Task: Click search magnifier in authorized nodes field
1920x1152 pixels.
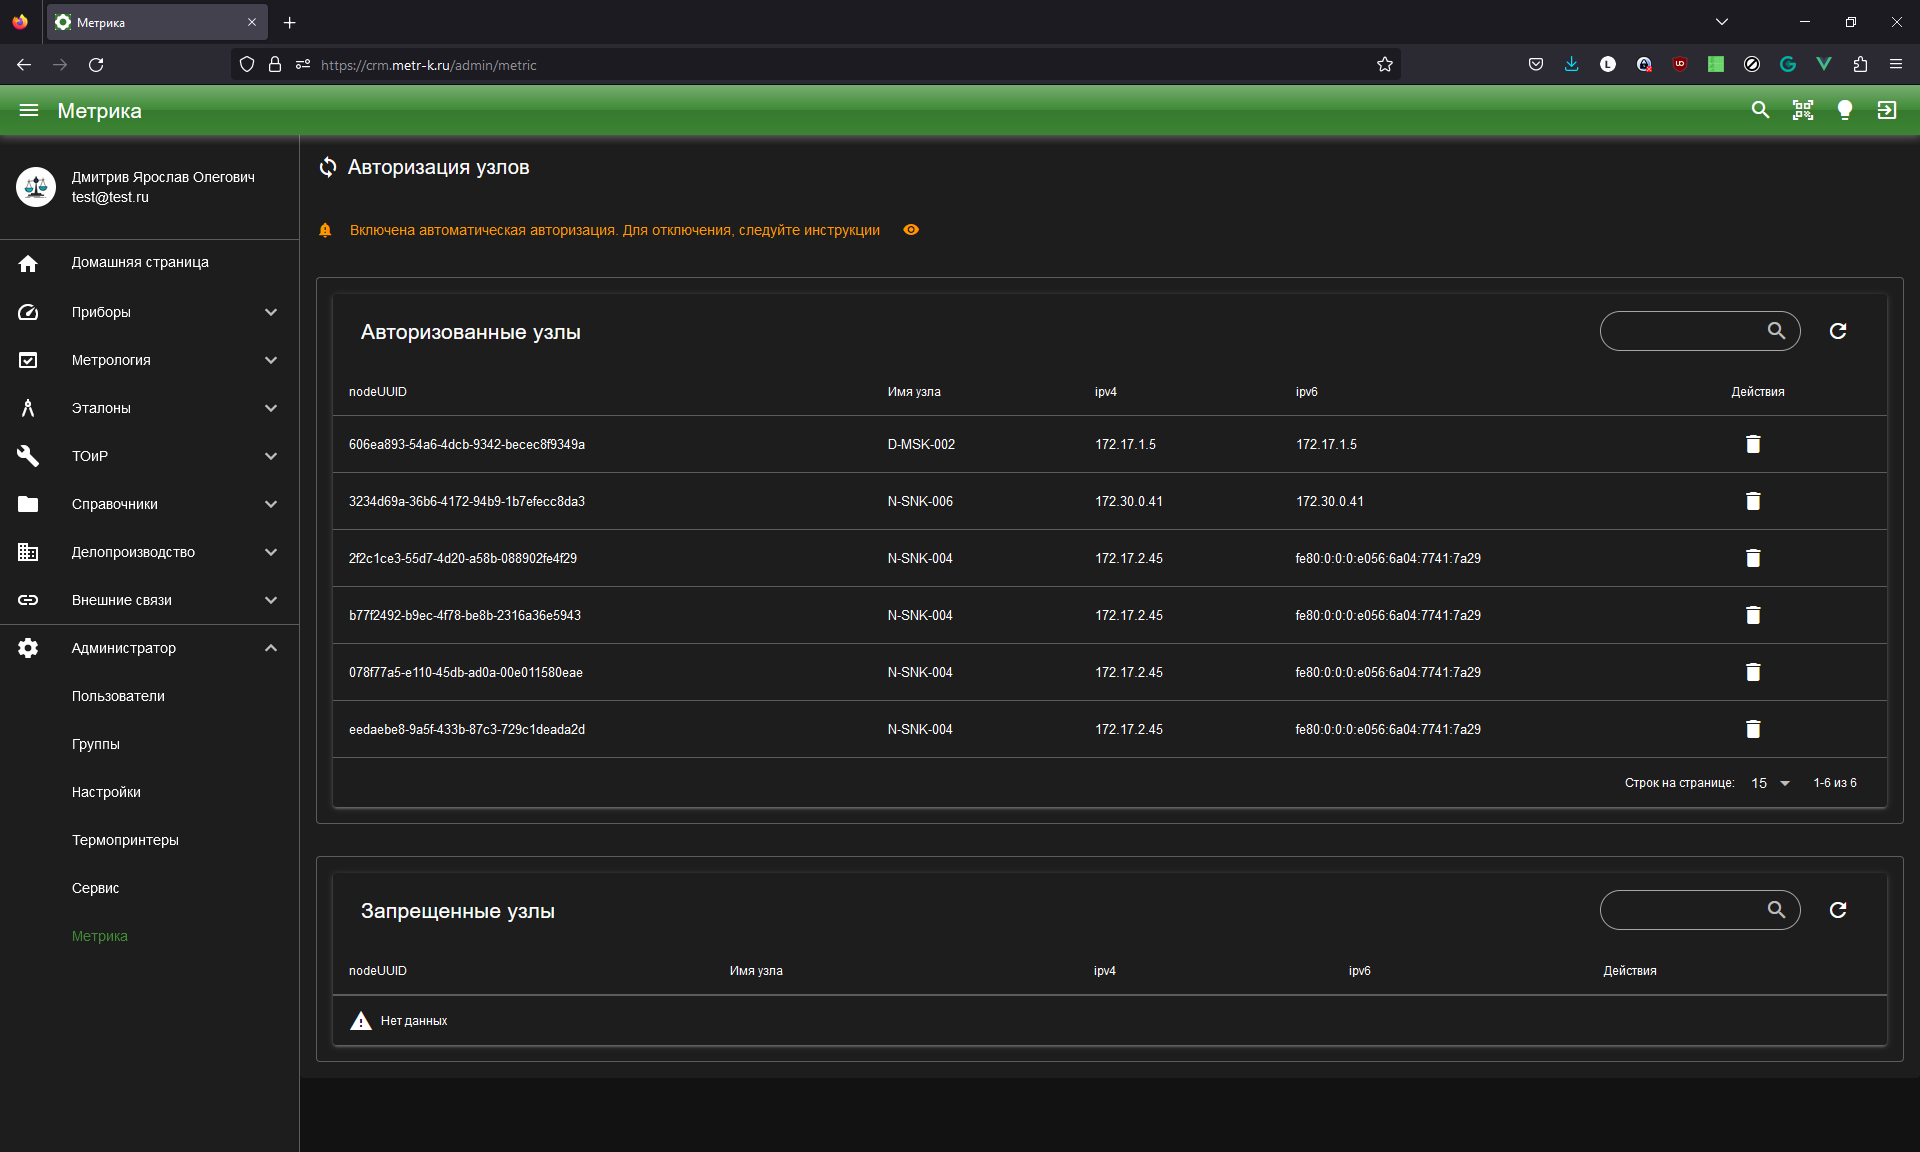Action: tap(1776, 330)
